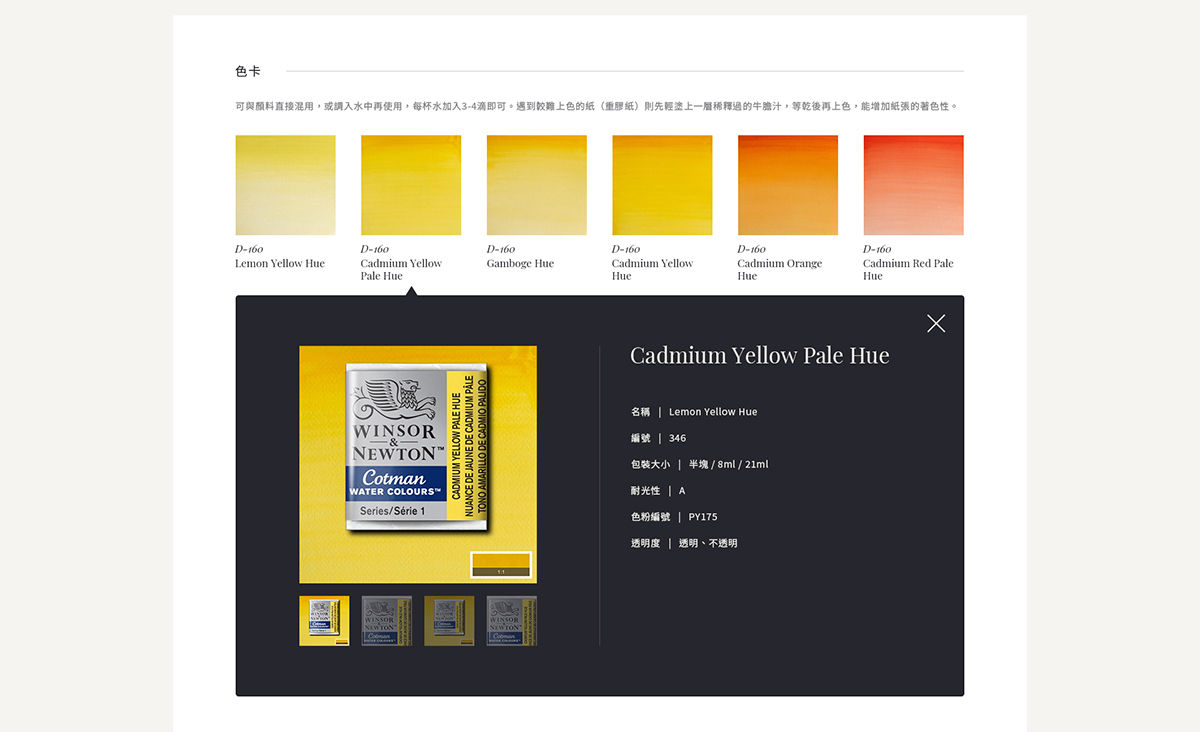Switch to the fourth product thumbnail
The width and height of the screenshot is (1200, 732).
tap(511, 621)
